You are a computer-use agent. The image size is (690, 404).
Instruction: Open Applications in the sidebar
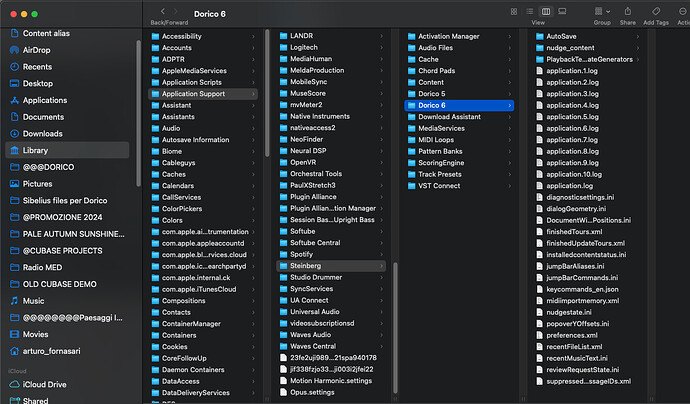point(44,100)
